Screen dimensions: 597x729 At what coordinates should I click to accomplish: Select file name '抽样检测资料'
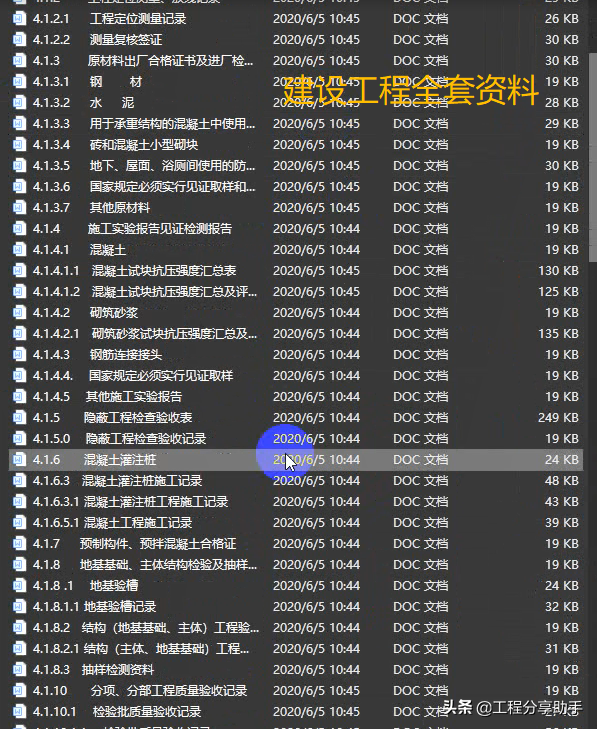(118, 669)
